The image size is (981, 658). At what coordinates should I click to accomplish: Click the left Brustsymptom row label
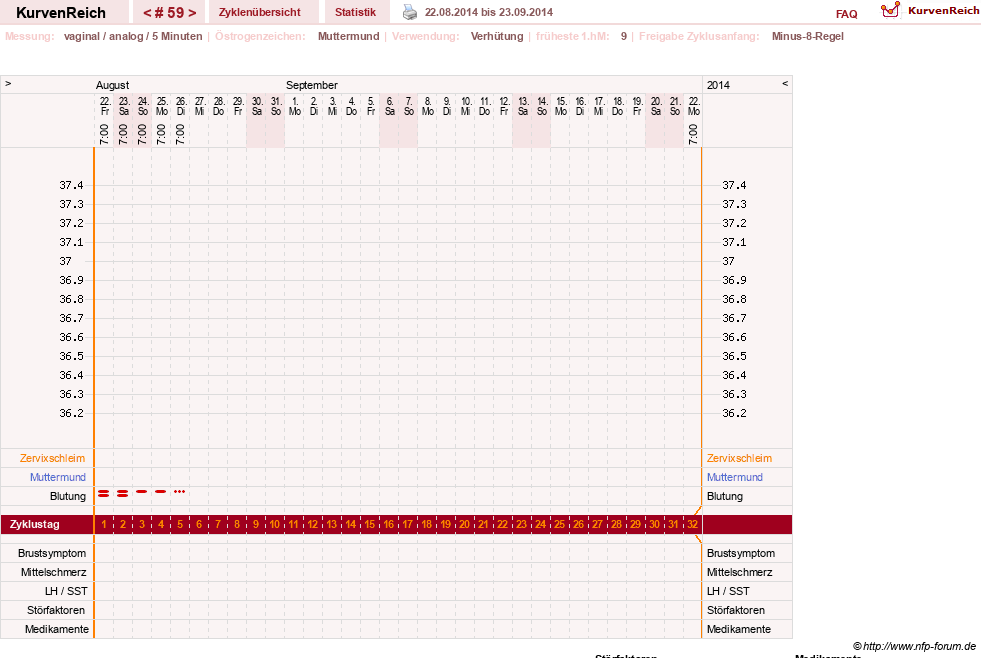click(52, 554)
